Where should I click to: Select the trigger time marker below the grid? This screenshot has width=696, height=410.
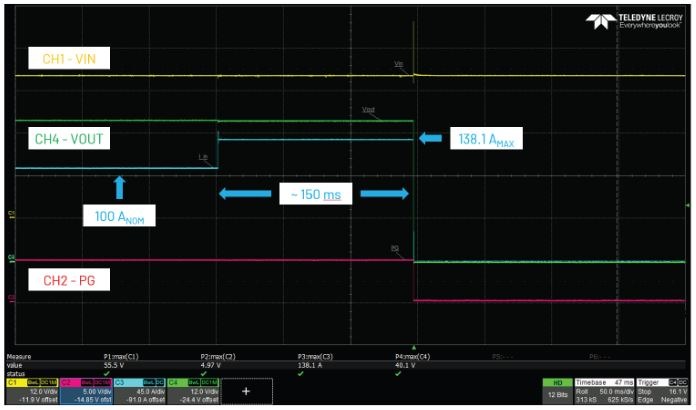[x=414, y=347]
